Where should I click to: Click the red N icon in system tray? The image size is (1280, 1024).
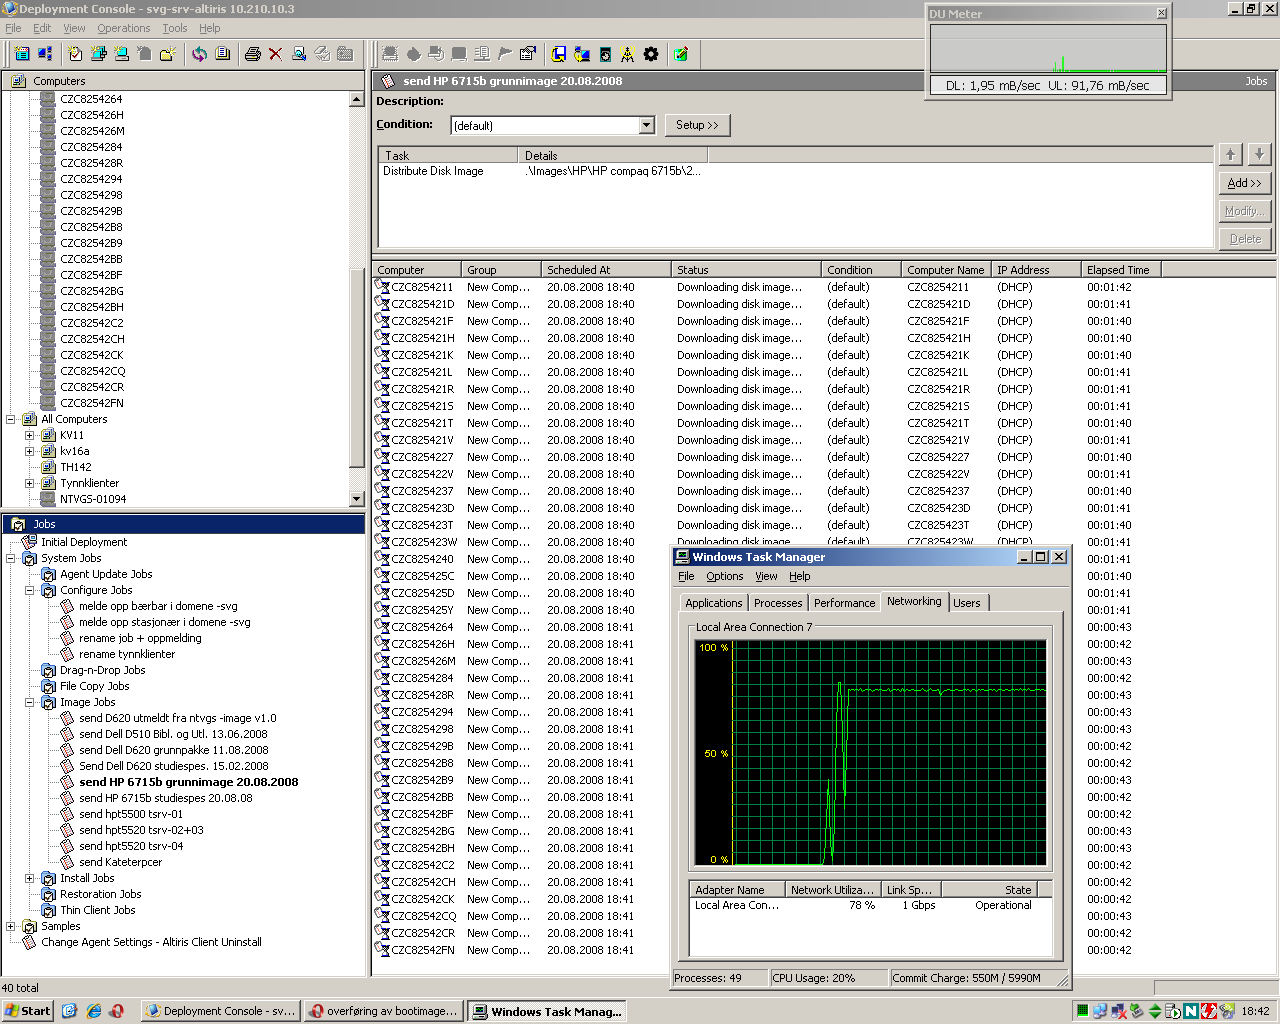pos(1190,1011)
